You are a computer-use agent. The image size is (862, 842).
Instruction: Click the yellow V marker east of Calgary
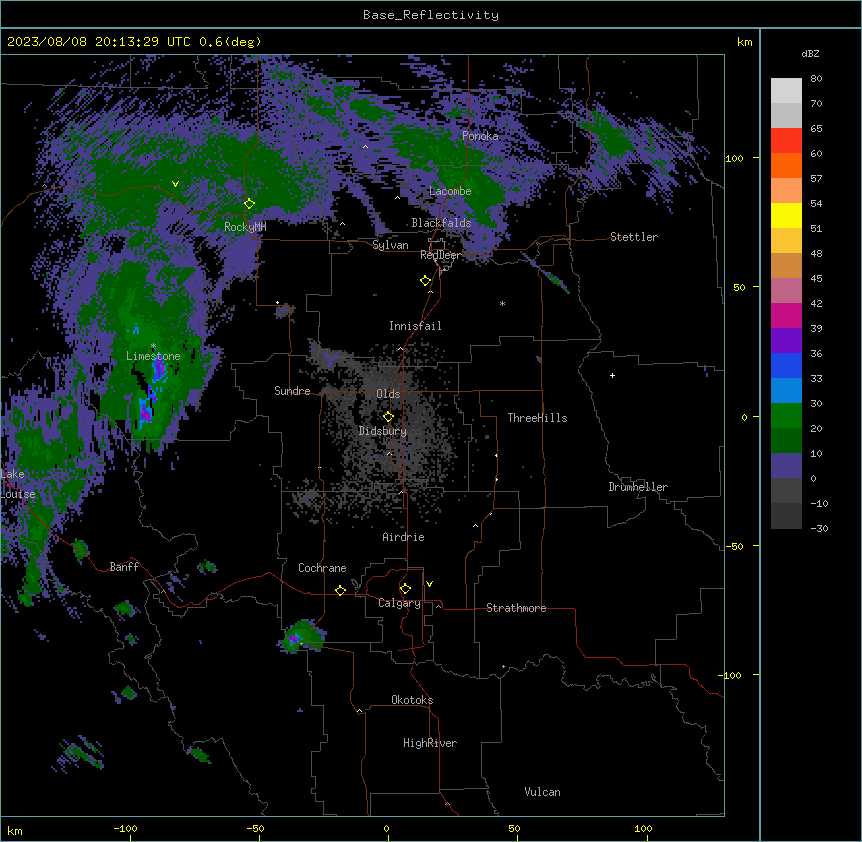click(x=429, y=584)
